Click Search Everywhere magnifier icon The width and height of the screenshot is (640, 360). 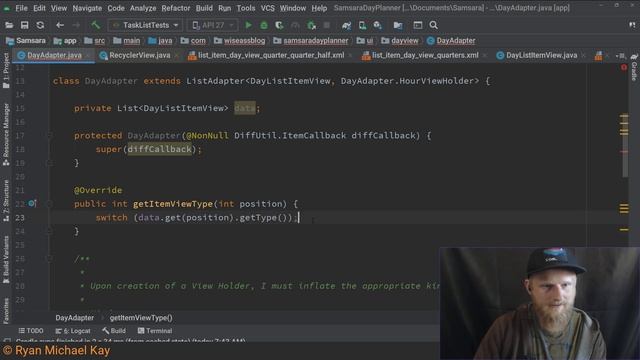pos(433,25)
